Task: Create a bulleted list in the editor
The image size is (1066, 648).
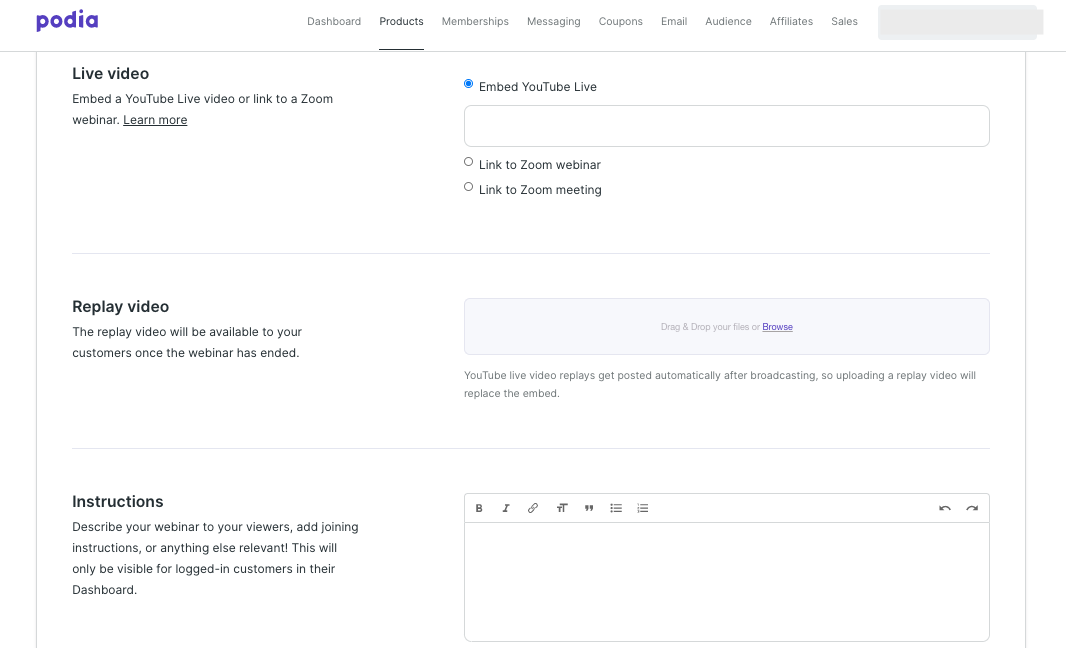Action: pyautogui.click(x=616, y=508)
